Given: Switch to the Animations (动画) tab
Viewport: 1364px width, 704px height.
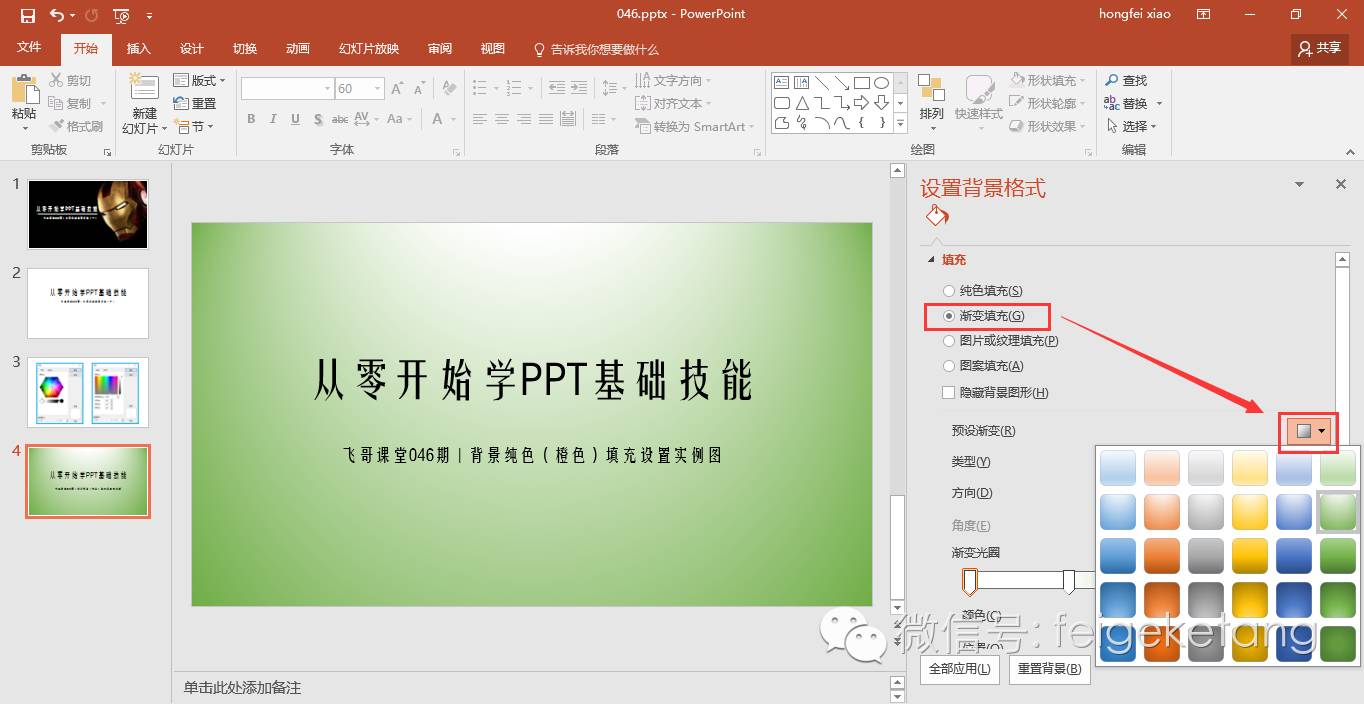Looking at the screenshot, I should tap(297, 48).
